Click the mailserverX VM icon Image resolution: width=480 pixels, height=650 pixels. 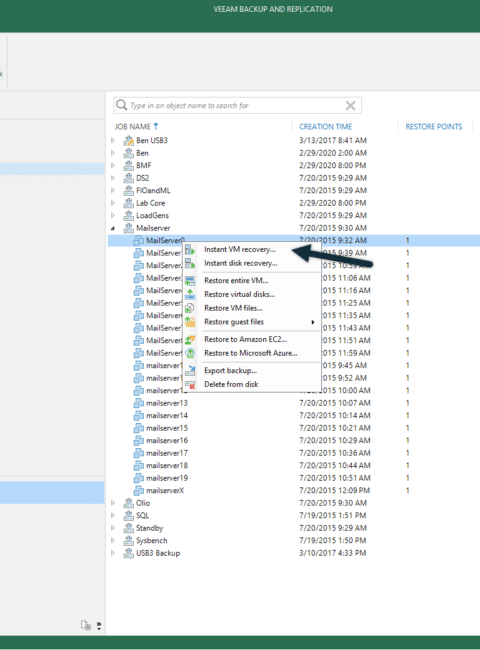[x=138, y=490]
